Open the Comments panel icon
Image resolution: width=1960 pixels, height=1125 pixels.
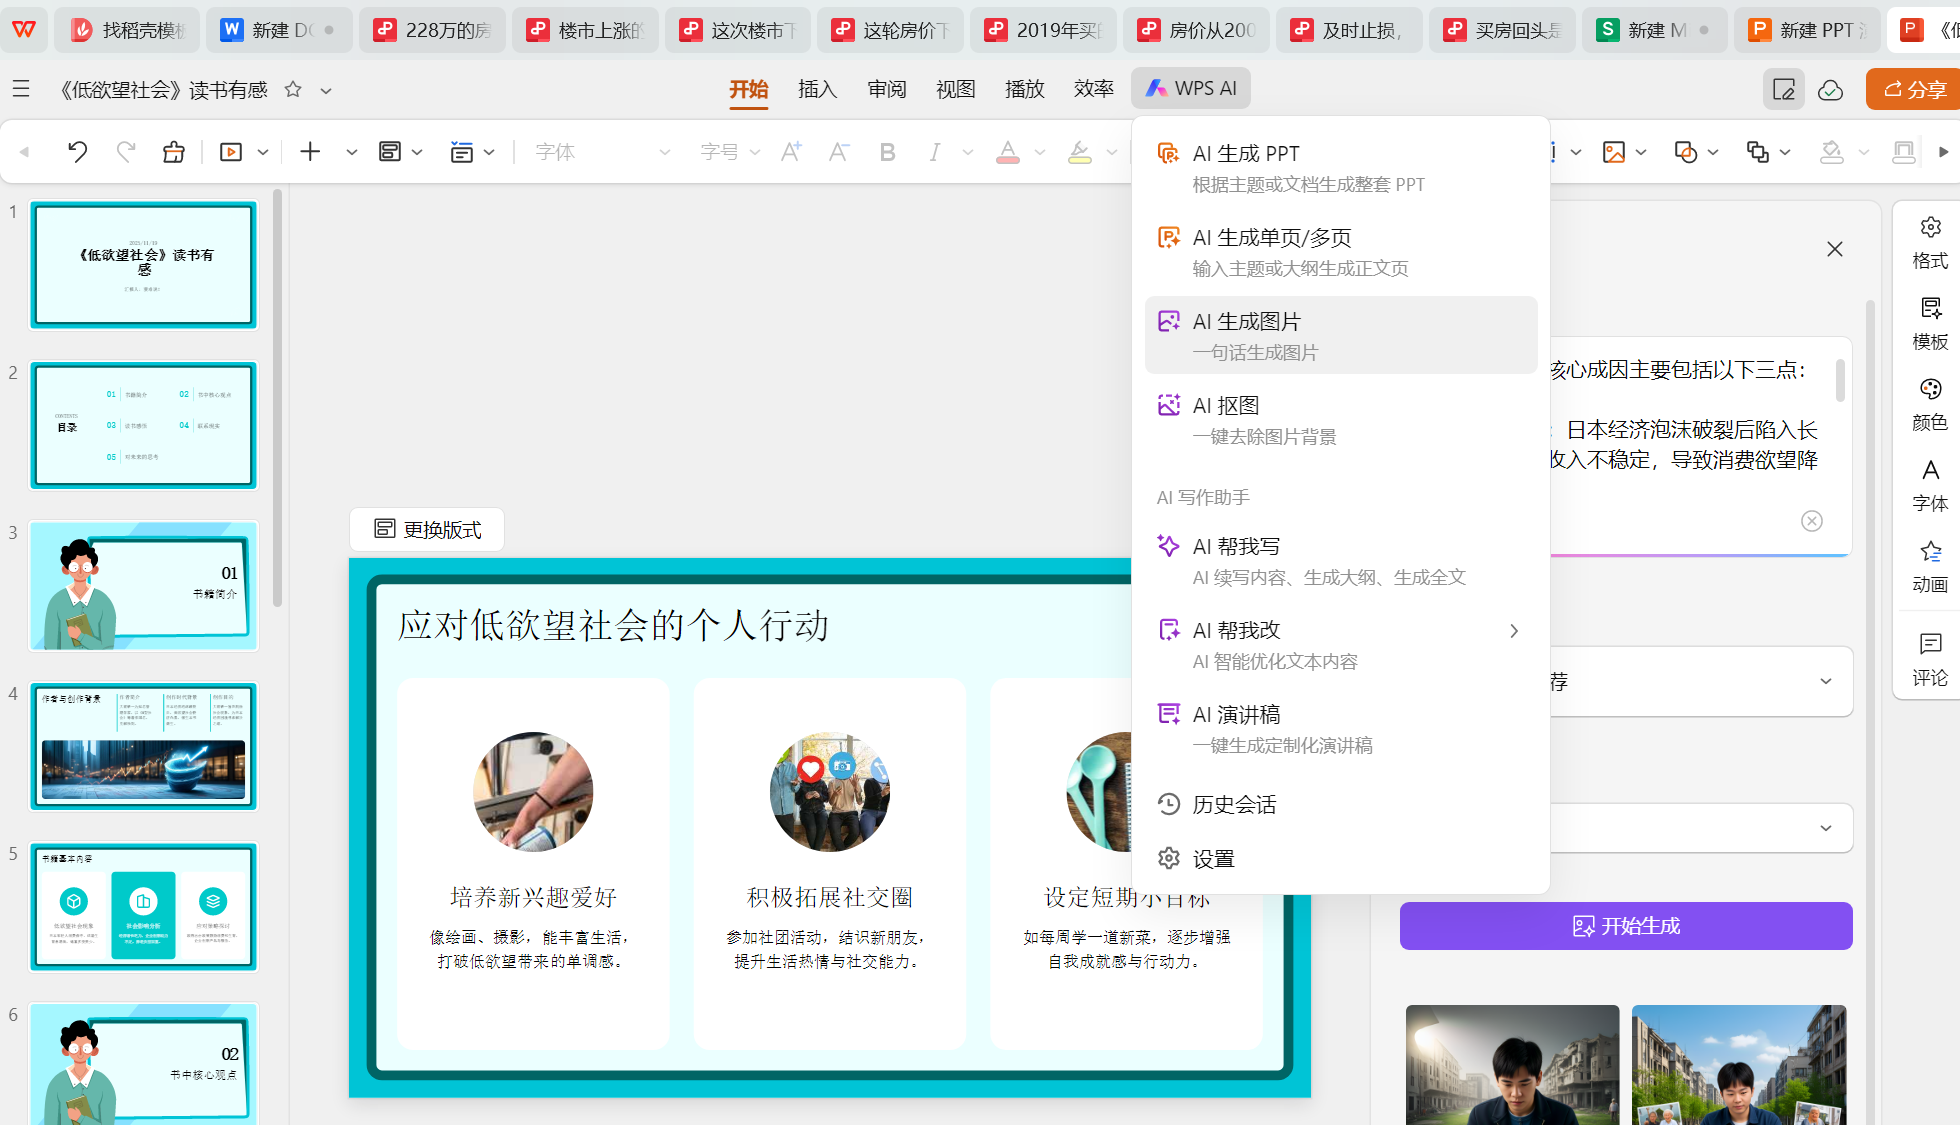coord(1929,659)
